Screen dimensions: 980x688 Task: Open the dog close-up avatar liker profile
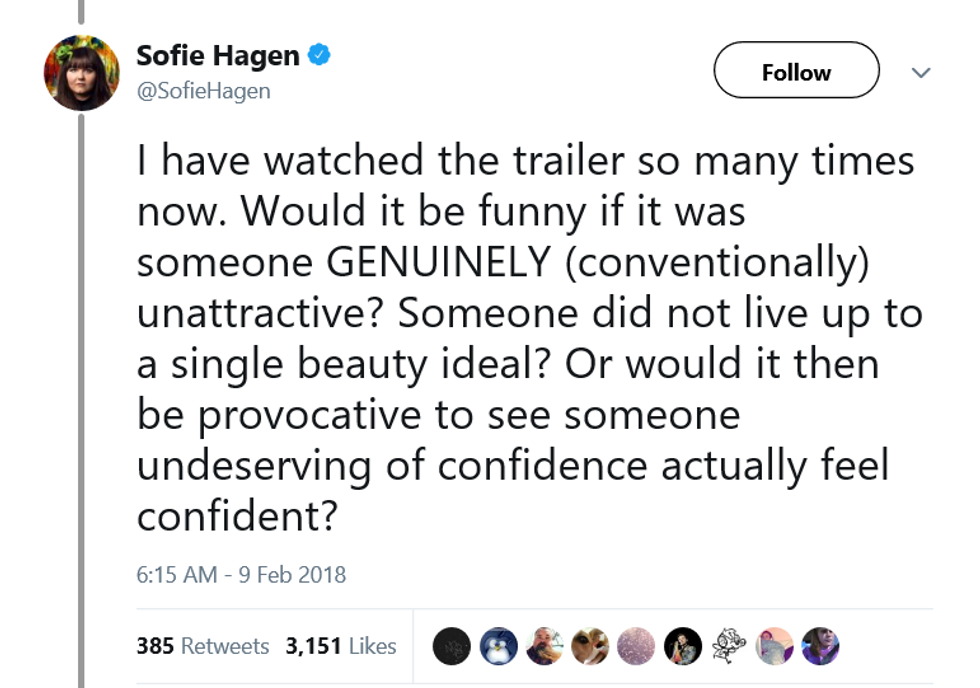tap(590, 646)
